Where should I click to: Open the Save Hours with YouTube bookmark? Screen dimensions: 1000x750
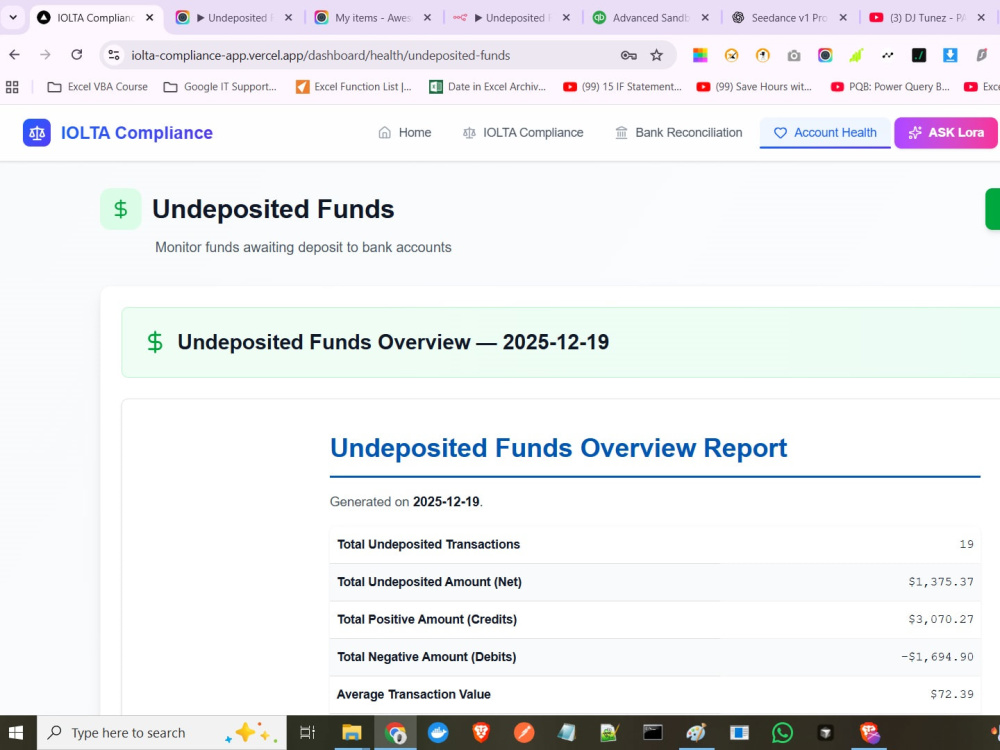click(x=754, y=87)
